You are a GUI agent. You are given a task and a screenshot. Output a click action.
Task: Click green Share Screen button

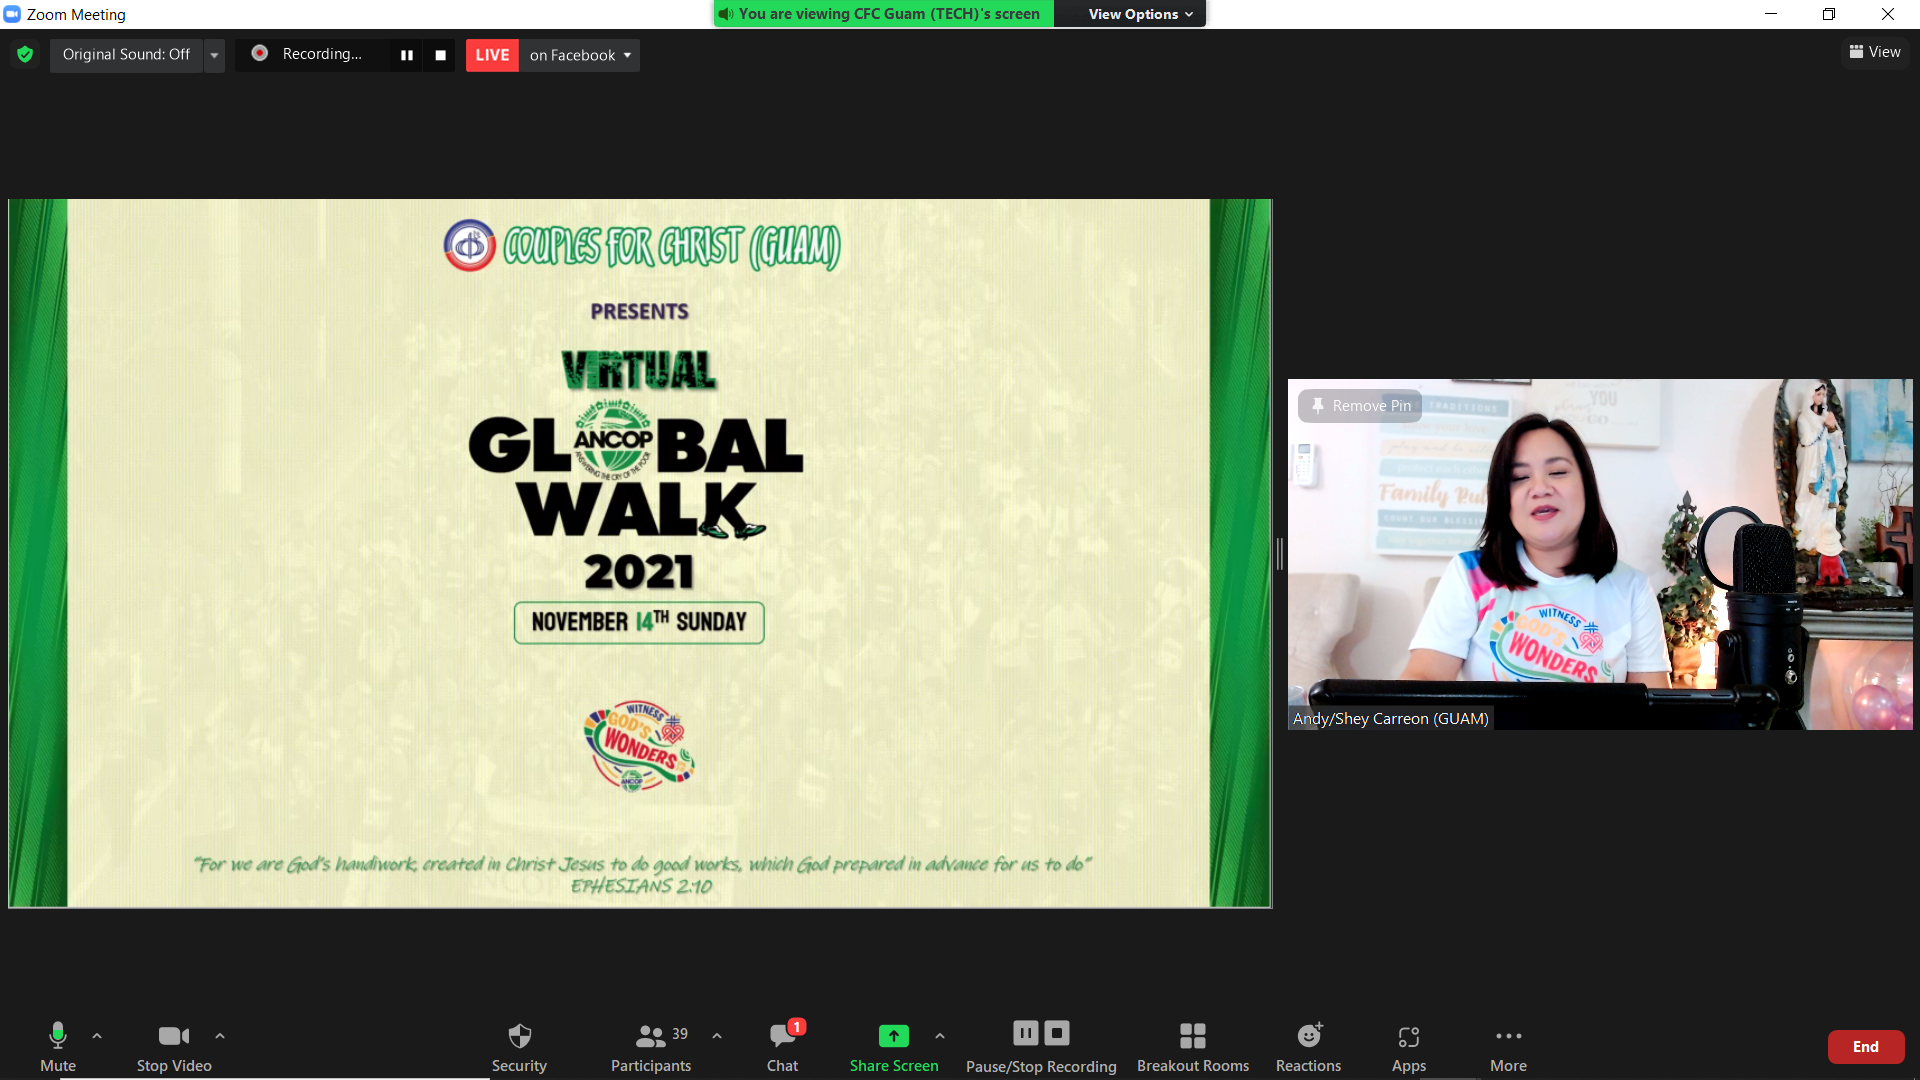(x=894, y=1046)
